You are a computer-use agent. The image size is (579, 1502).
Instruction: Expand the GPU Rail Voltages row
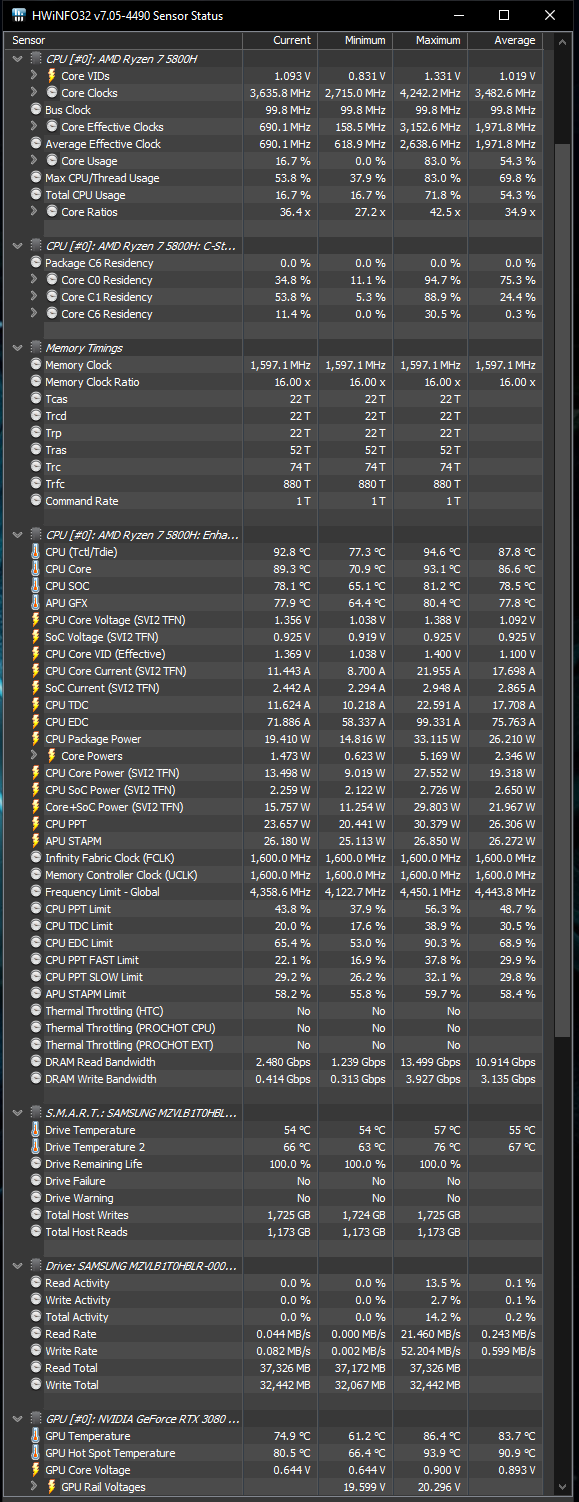(36, 1487)
